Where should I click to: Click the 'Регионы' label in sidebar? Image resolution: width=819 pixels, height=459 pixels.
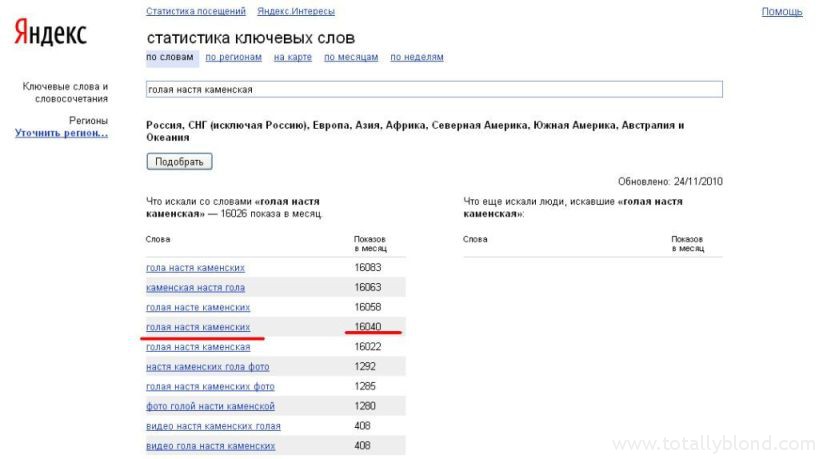[88, 121]
